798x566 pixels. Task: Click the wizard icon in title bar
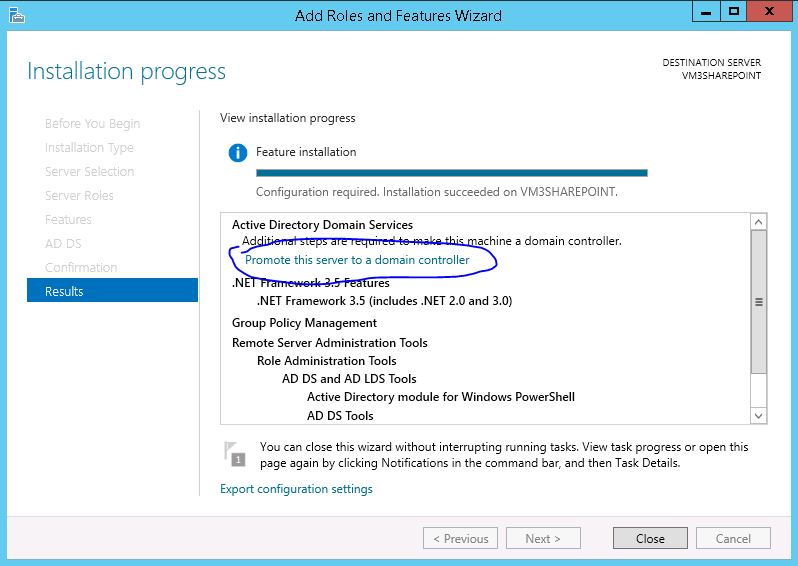pyautogui.click(x=16, y=15)
